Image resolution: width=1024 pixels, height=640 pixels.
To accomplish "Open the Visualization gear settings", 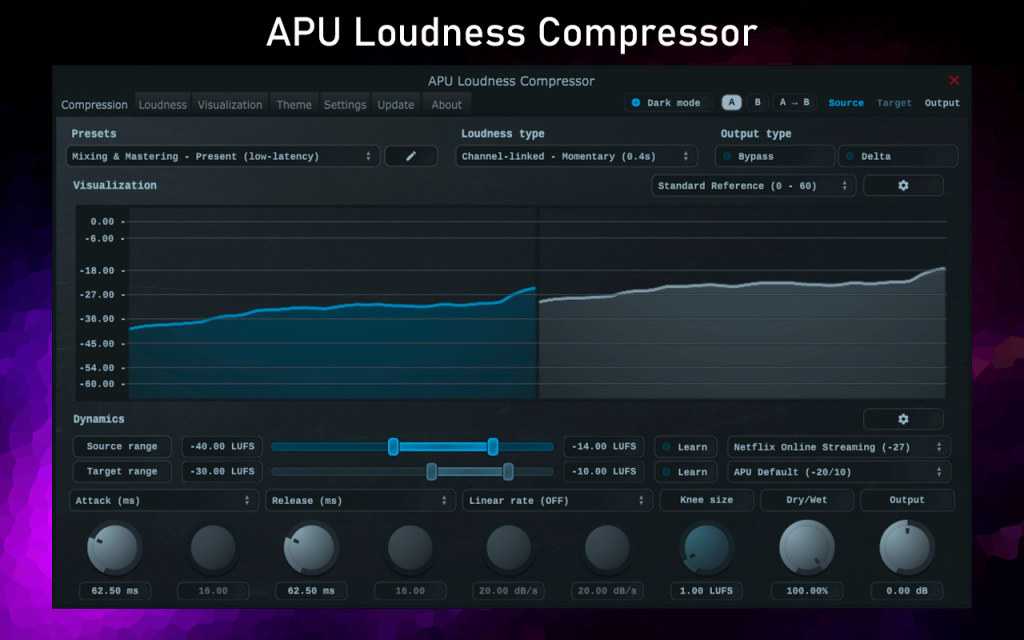I will 903,185.
